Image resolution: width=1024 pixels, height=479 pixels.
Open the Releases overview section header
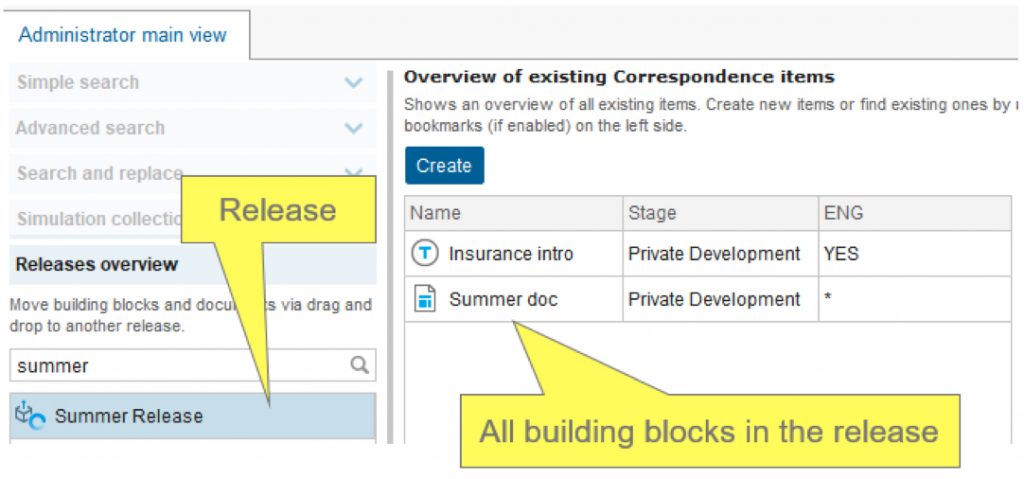pyautogui.click(x=193, y=265)
